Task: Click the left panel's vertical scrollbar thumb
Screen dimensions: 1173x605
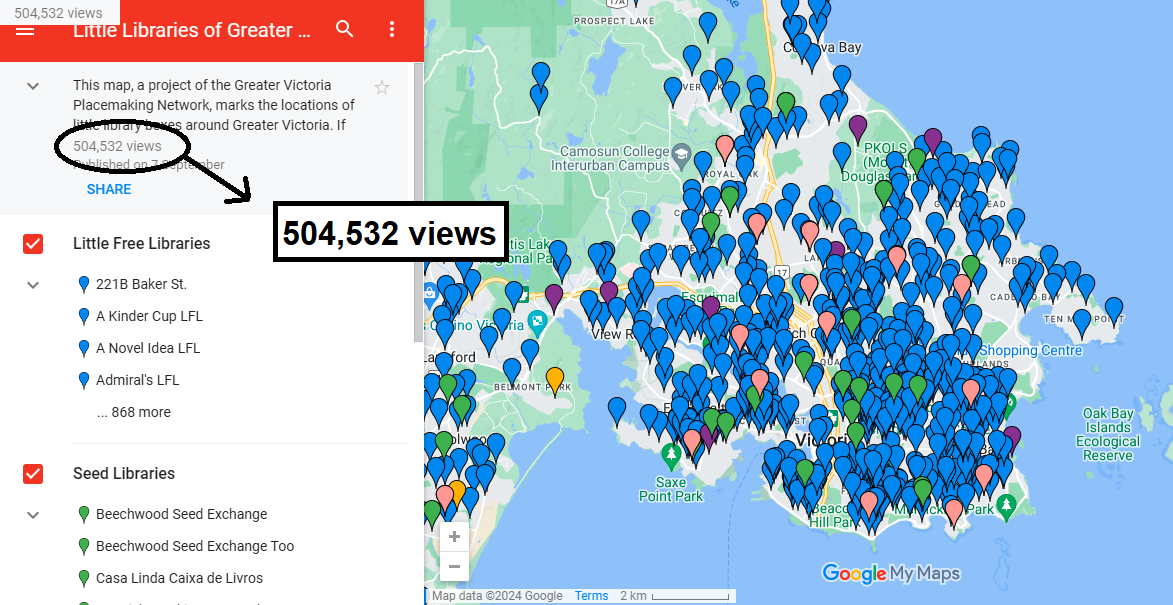Action: click(x=418, y=202)
